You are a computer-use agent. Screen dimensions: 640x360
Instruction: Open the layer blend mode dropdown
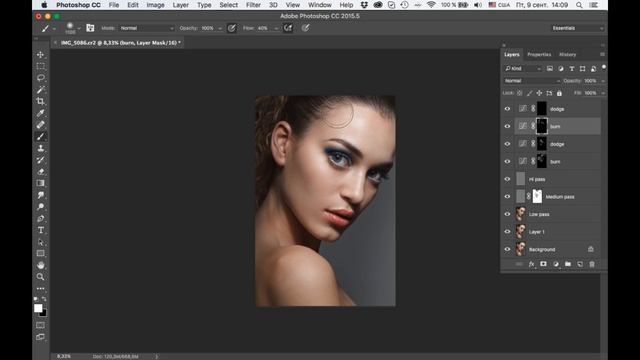click(x=532, y=81)
